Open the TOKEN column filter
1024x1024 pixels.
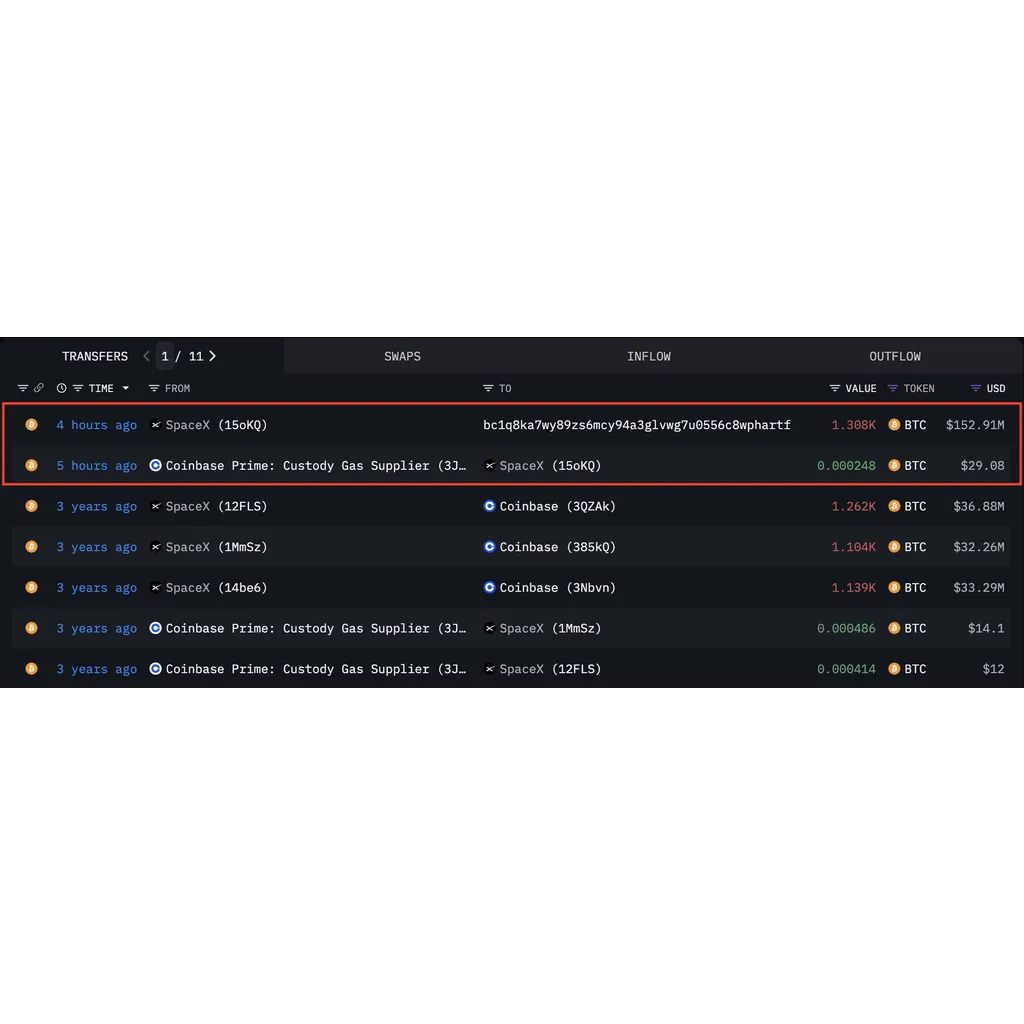(893, 388)
